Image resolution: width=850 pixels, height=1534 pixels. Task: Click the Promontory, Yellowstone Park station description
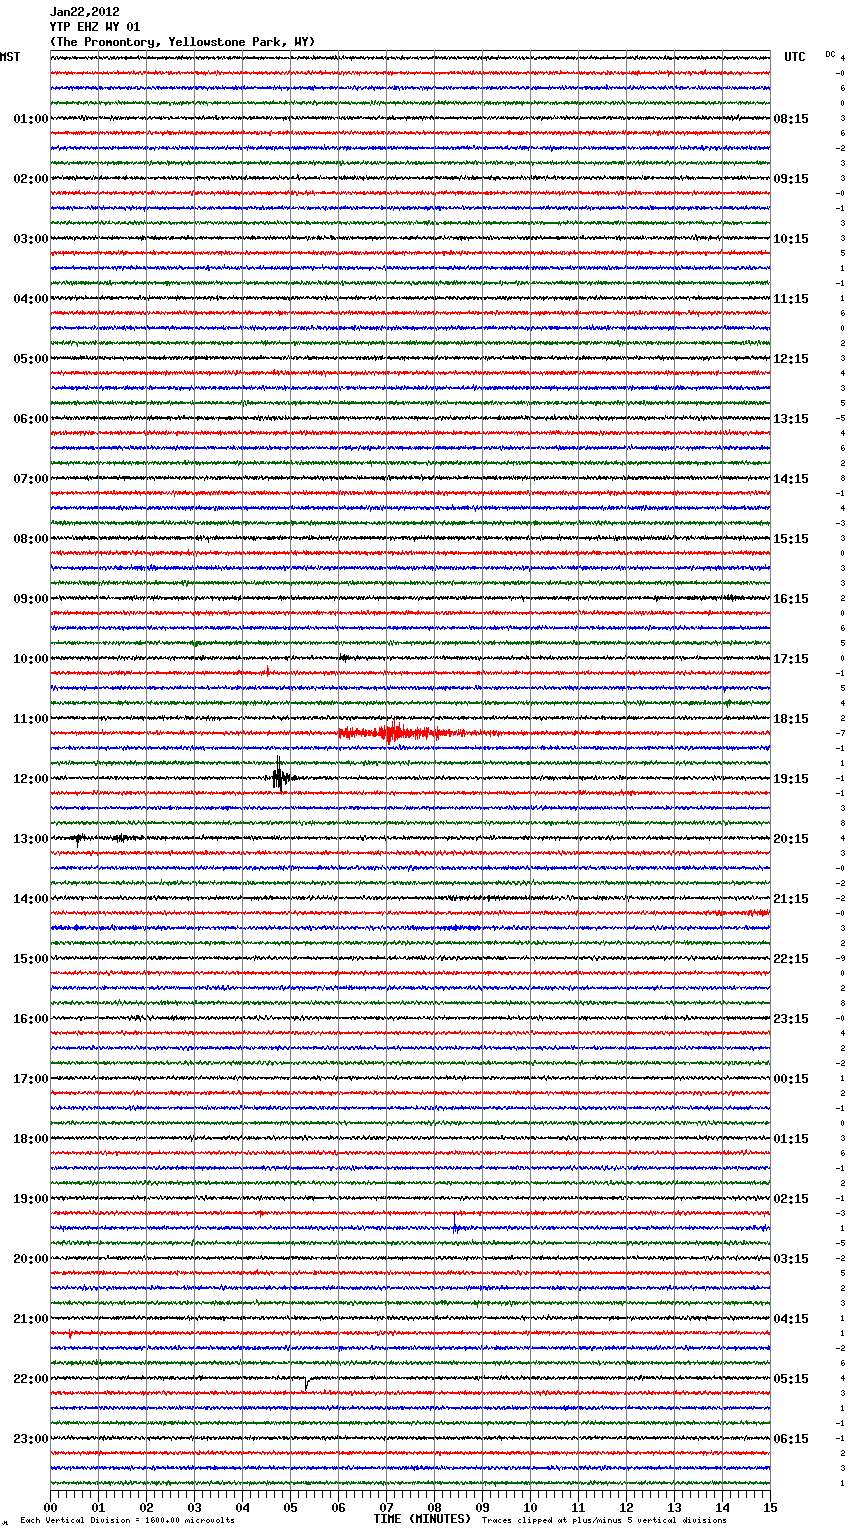tap(183, 42)
